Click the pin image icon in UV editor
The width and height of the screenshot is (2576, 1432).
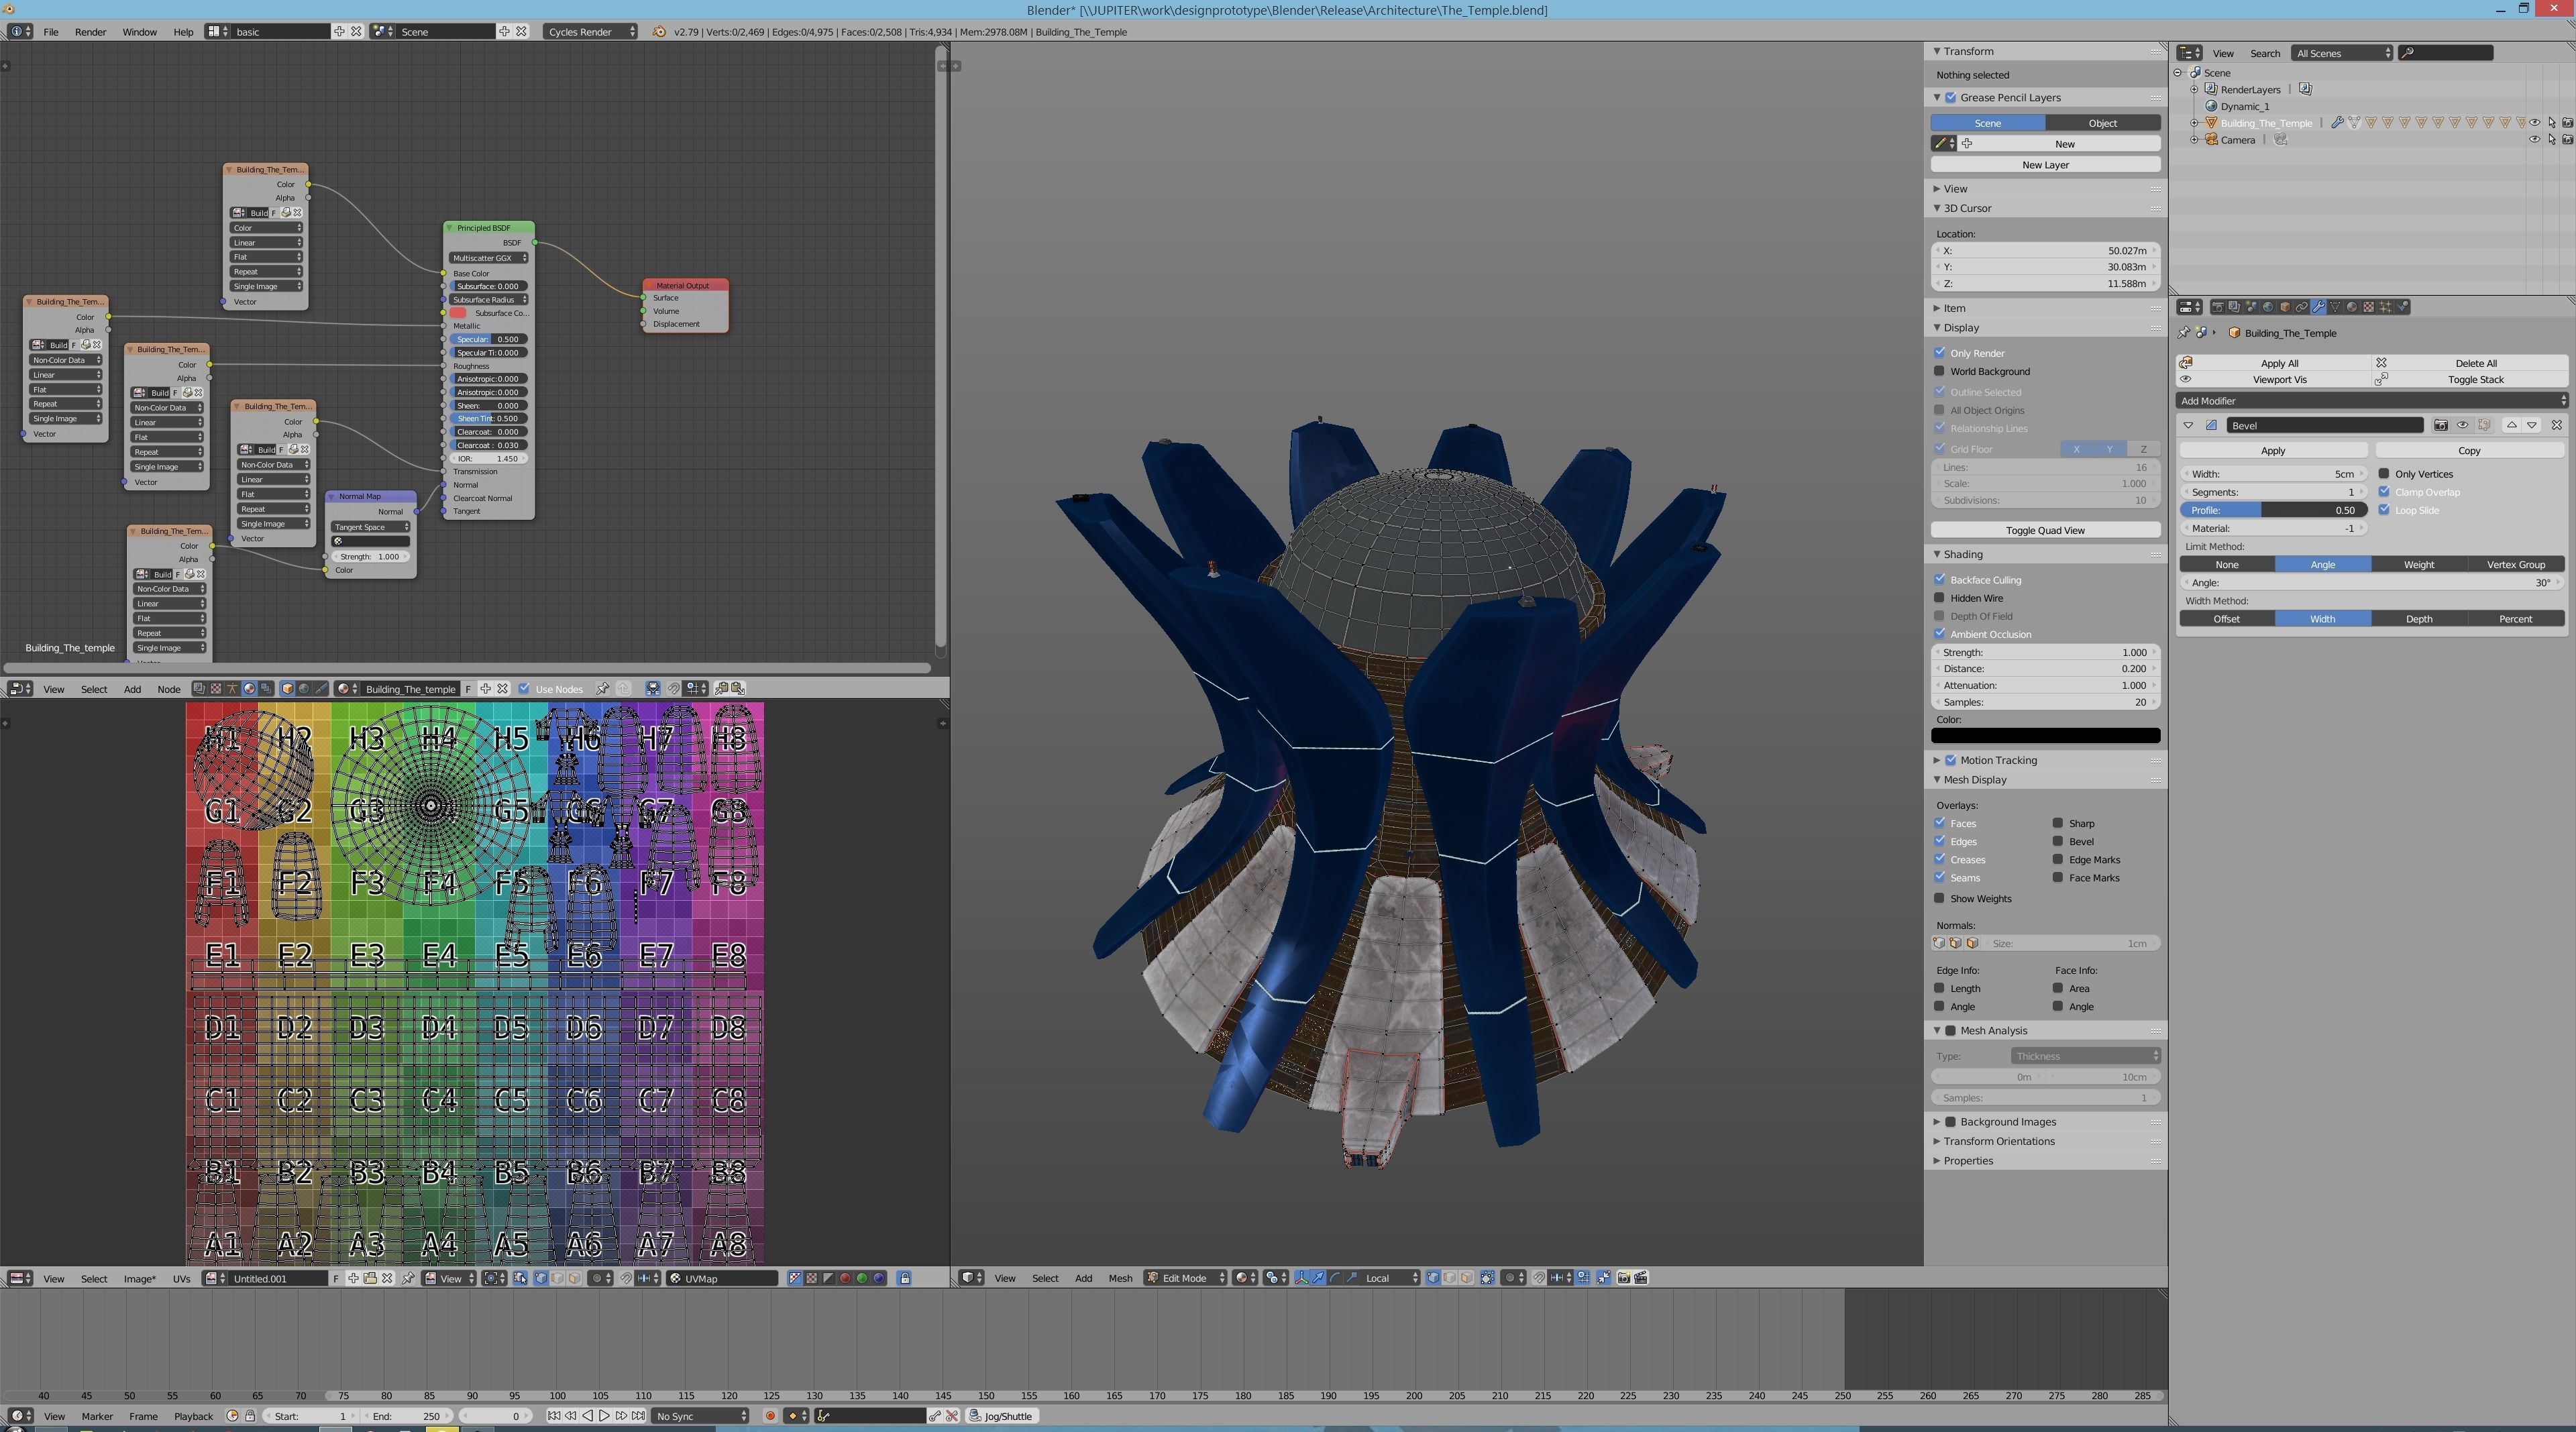[408, 1278]
